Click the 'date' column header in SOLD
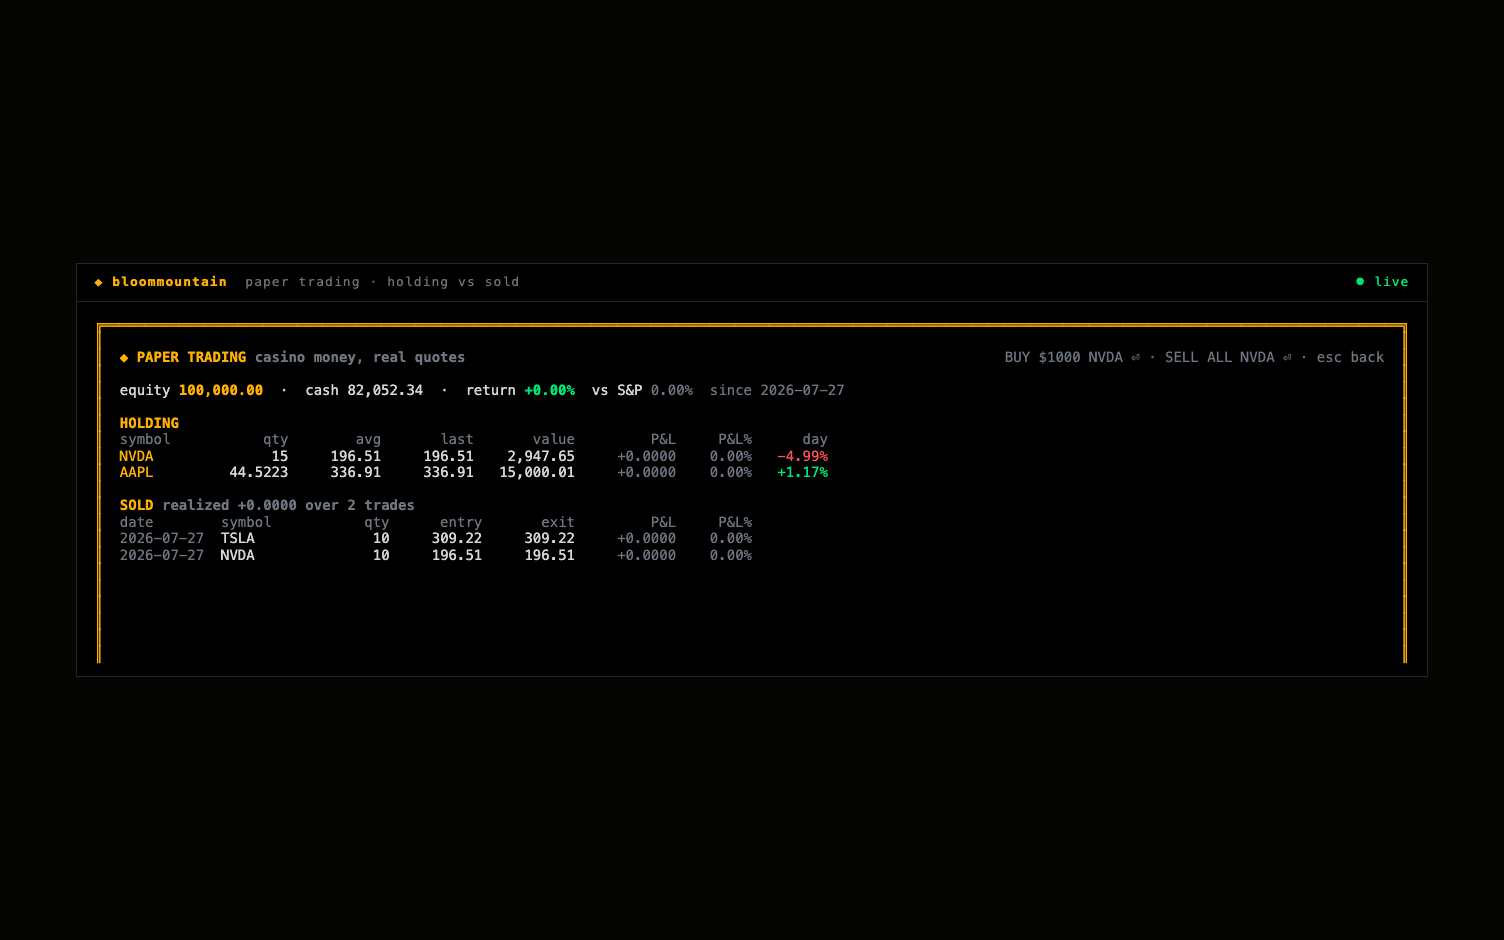1504x940 pixels. pyautogui.click(x=137, y=523)
